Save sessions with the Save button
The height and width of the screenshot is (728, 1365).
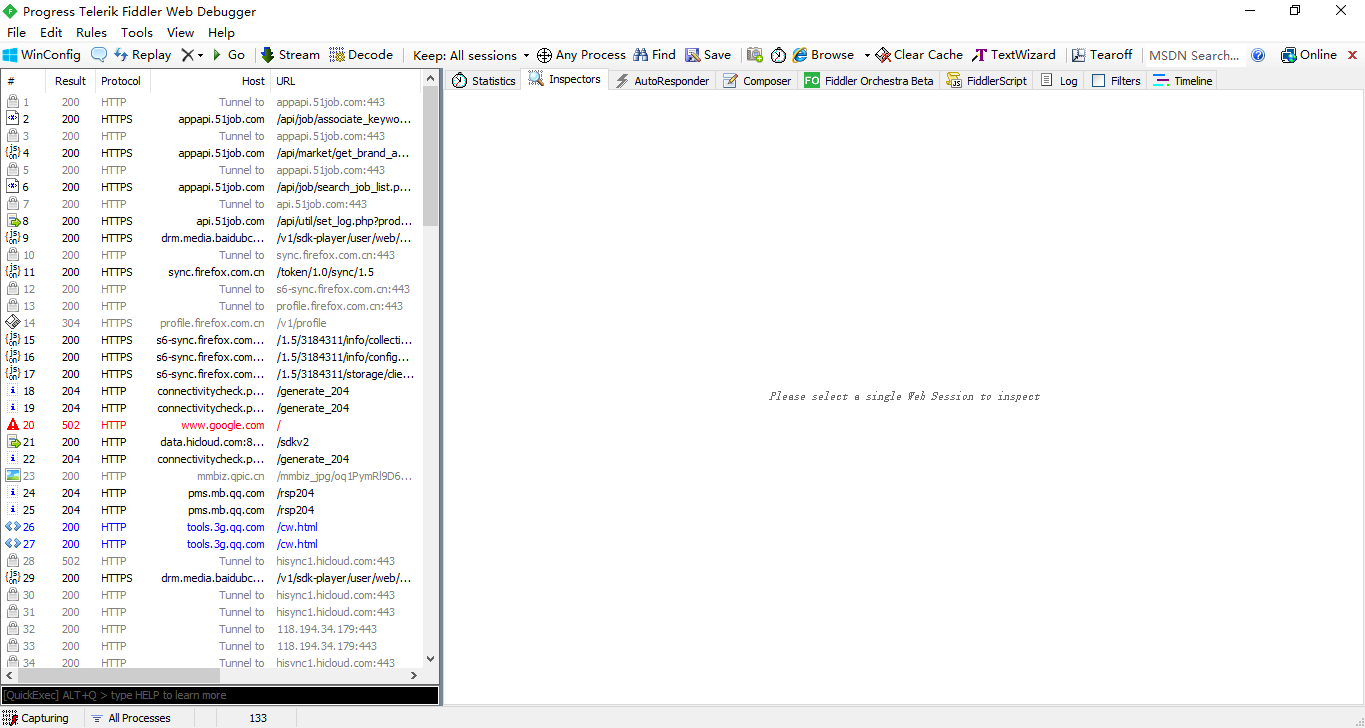coord(708,55)
